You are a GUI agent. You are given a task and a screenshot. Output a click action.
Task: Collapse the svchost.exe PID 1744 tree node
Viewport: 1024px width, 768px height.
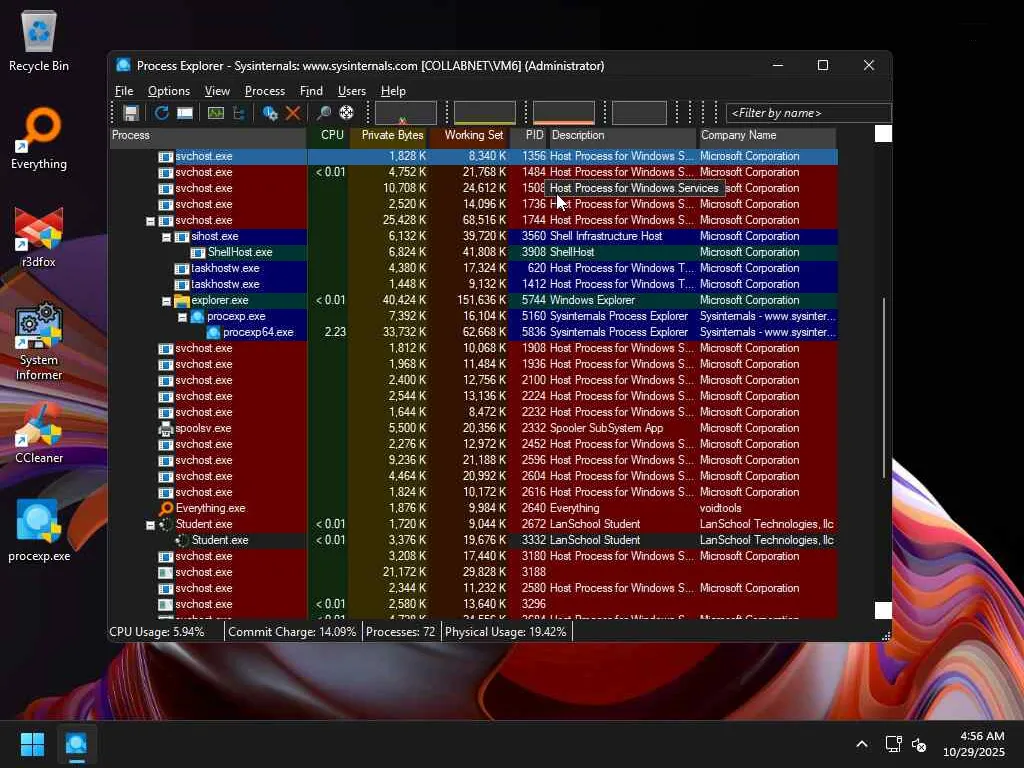click(x=150, y=221)
